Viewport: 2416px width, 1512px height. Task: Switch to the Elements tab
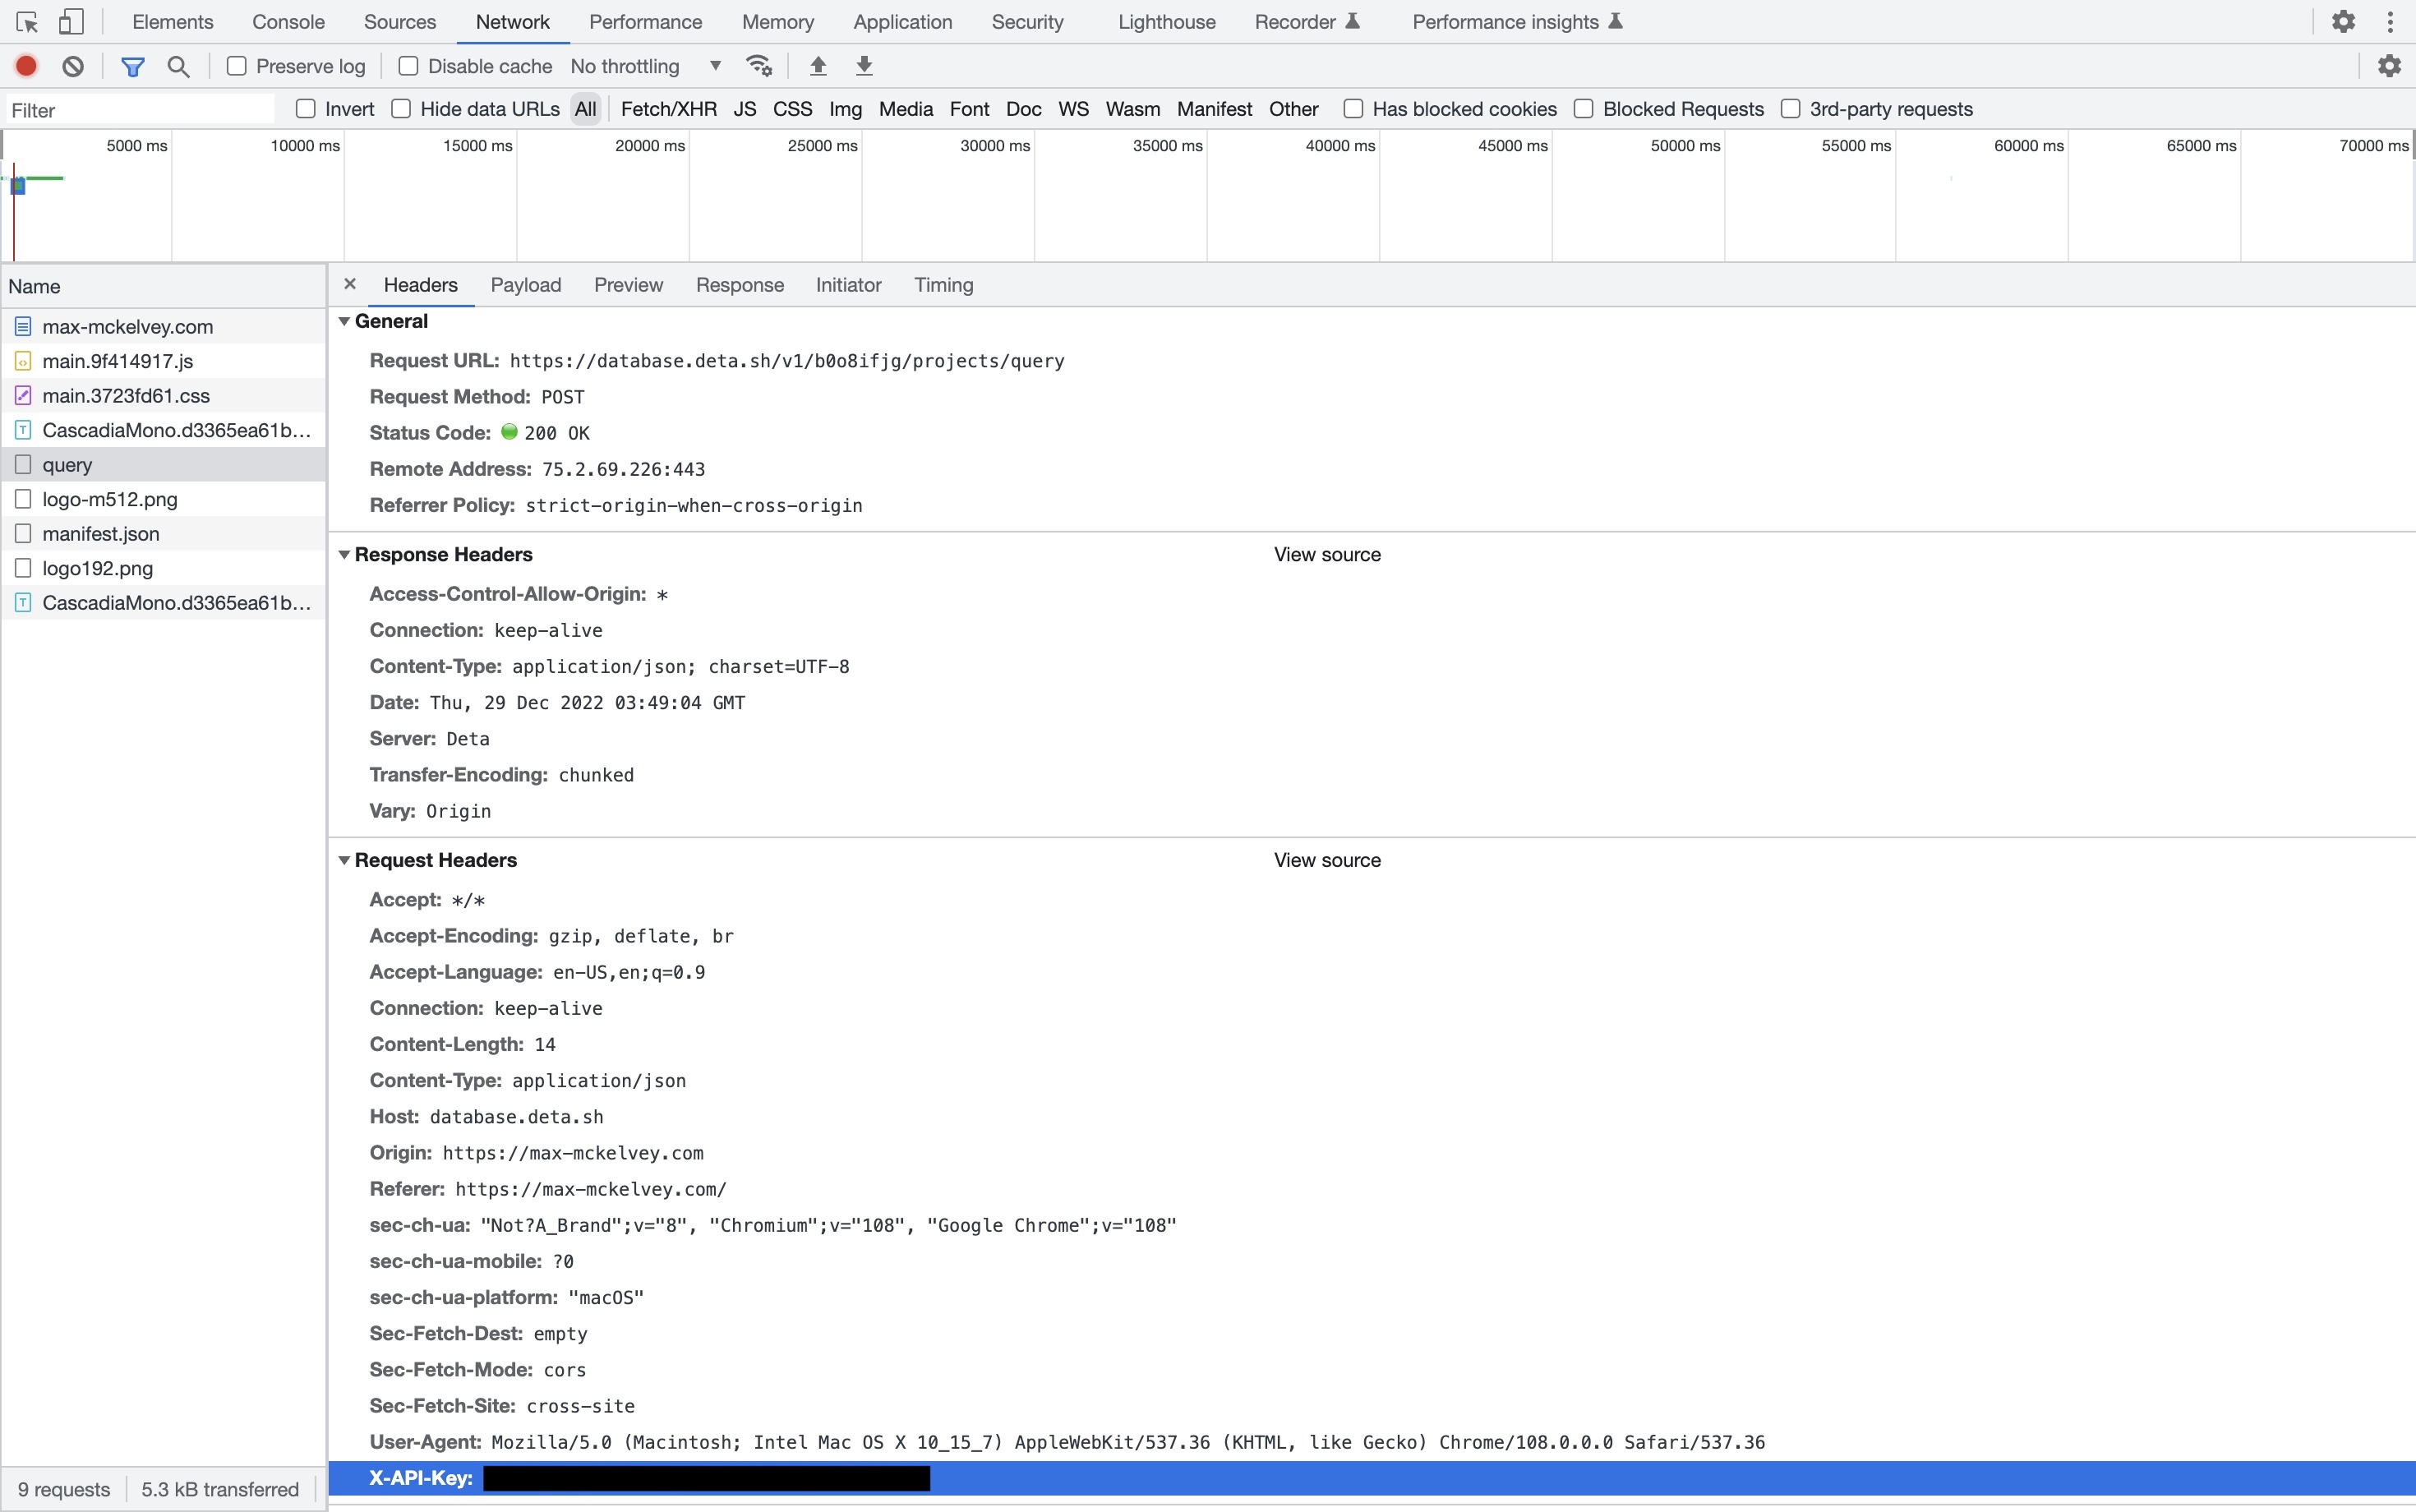click(x=172, y=22)
